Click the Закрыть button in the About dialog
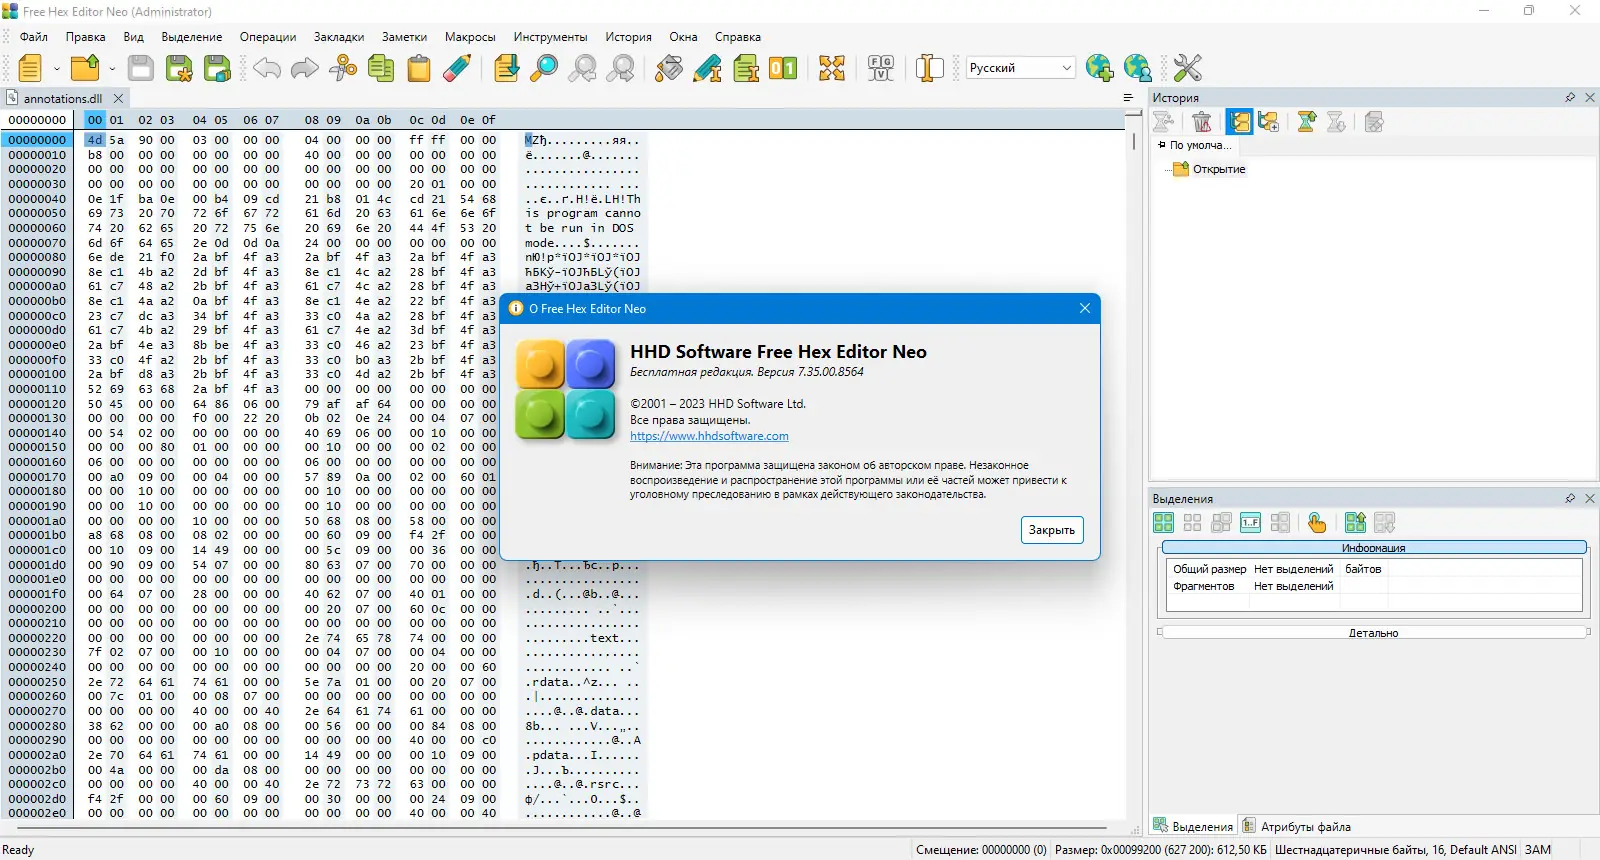This screenshot has height=860, width=1600. [1052, 530]
